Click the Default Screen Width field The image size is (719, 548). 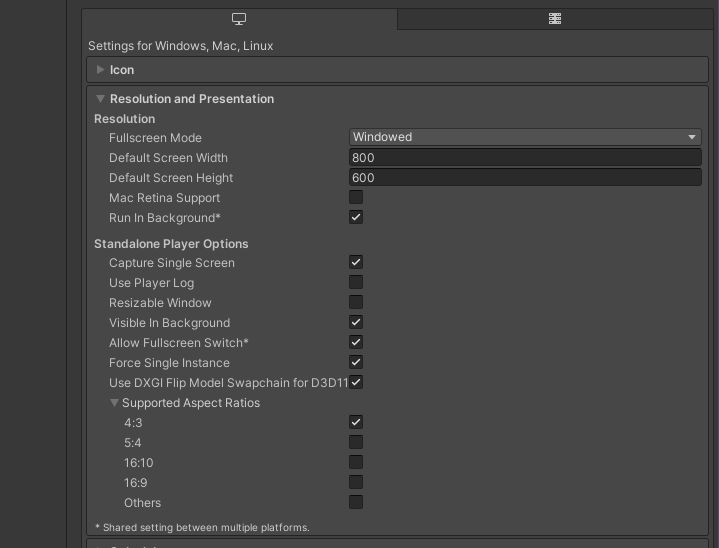click(525, 157)
